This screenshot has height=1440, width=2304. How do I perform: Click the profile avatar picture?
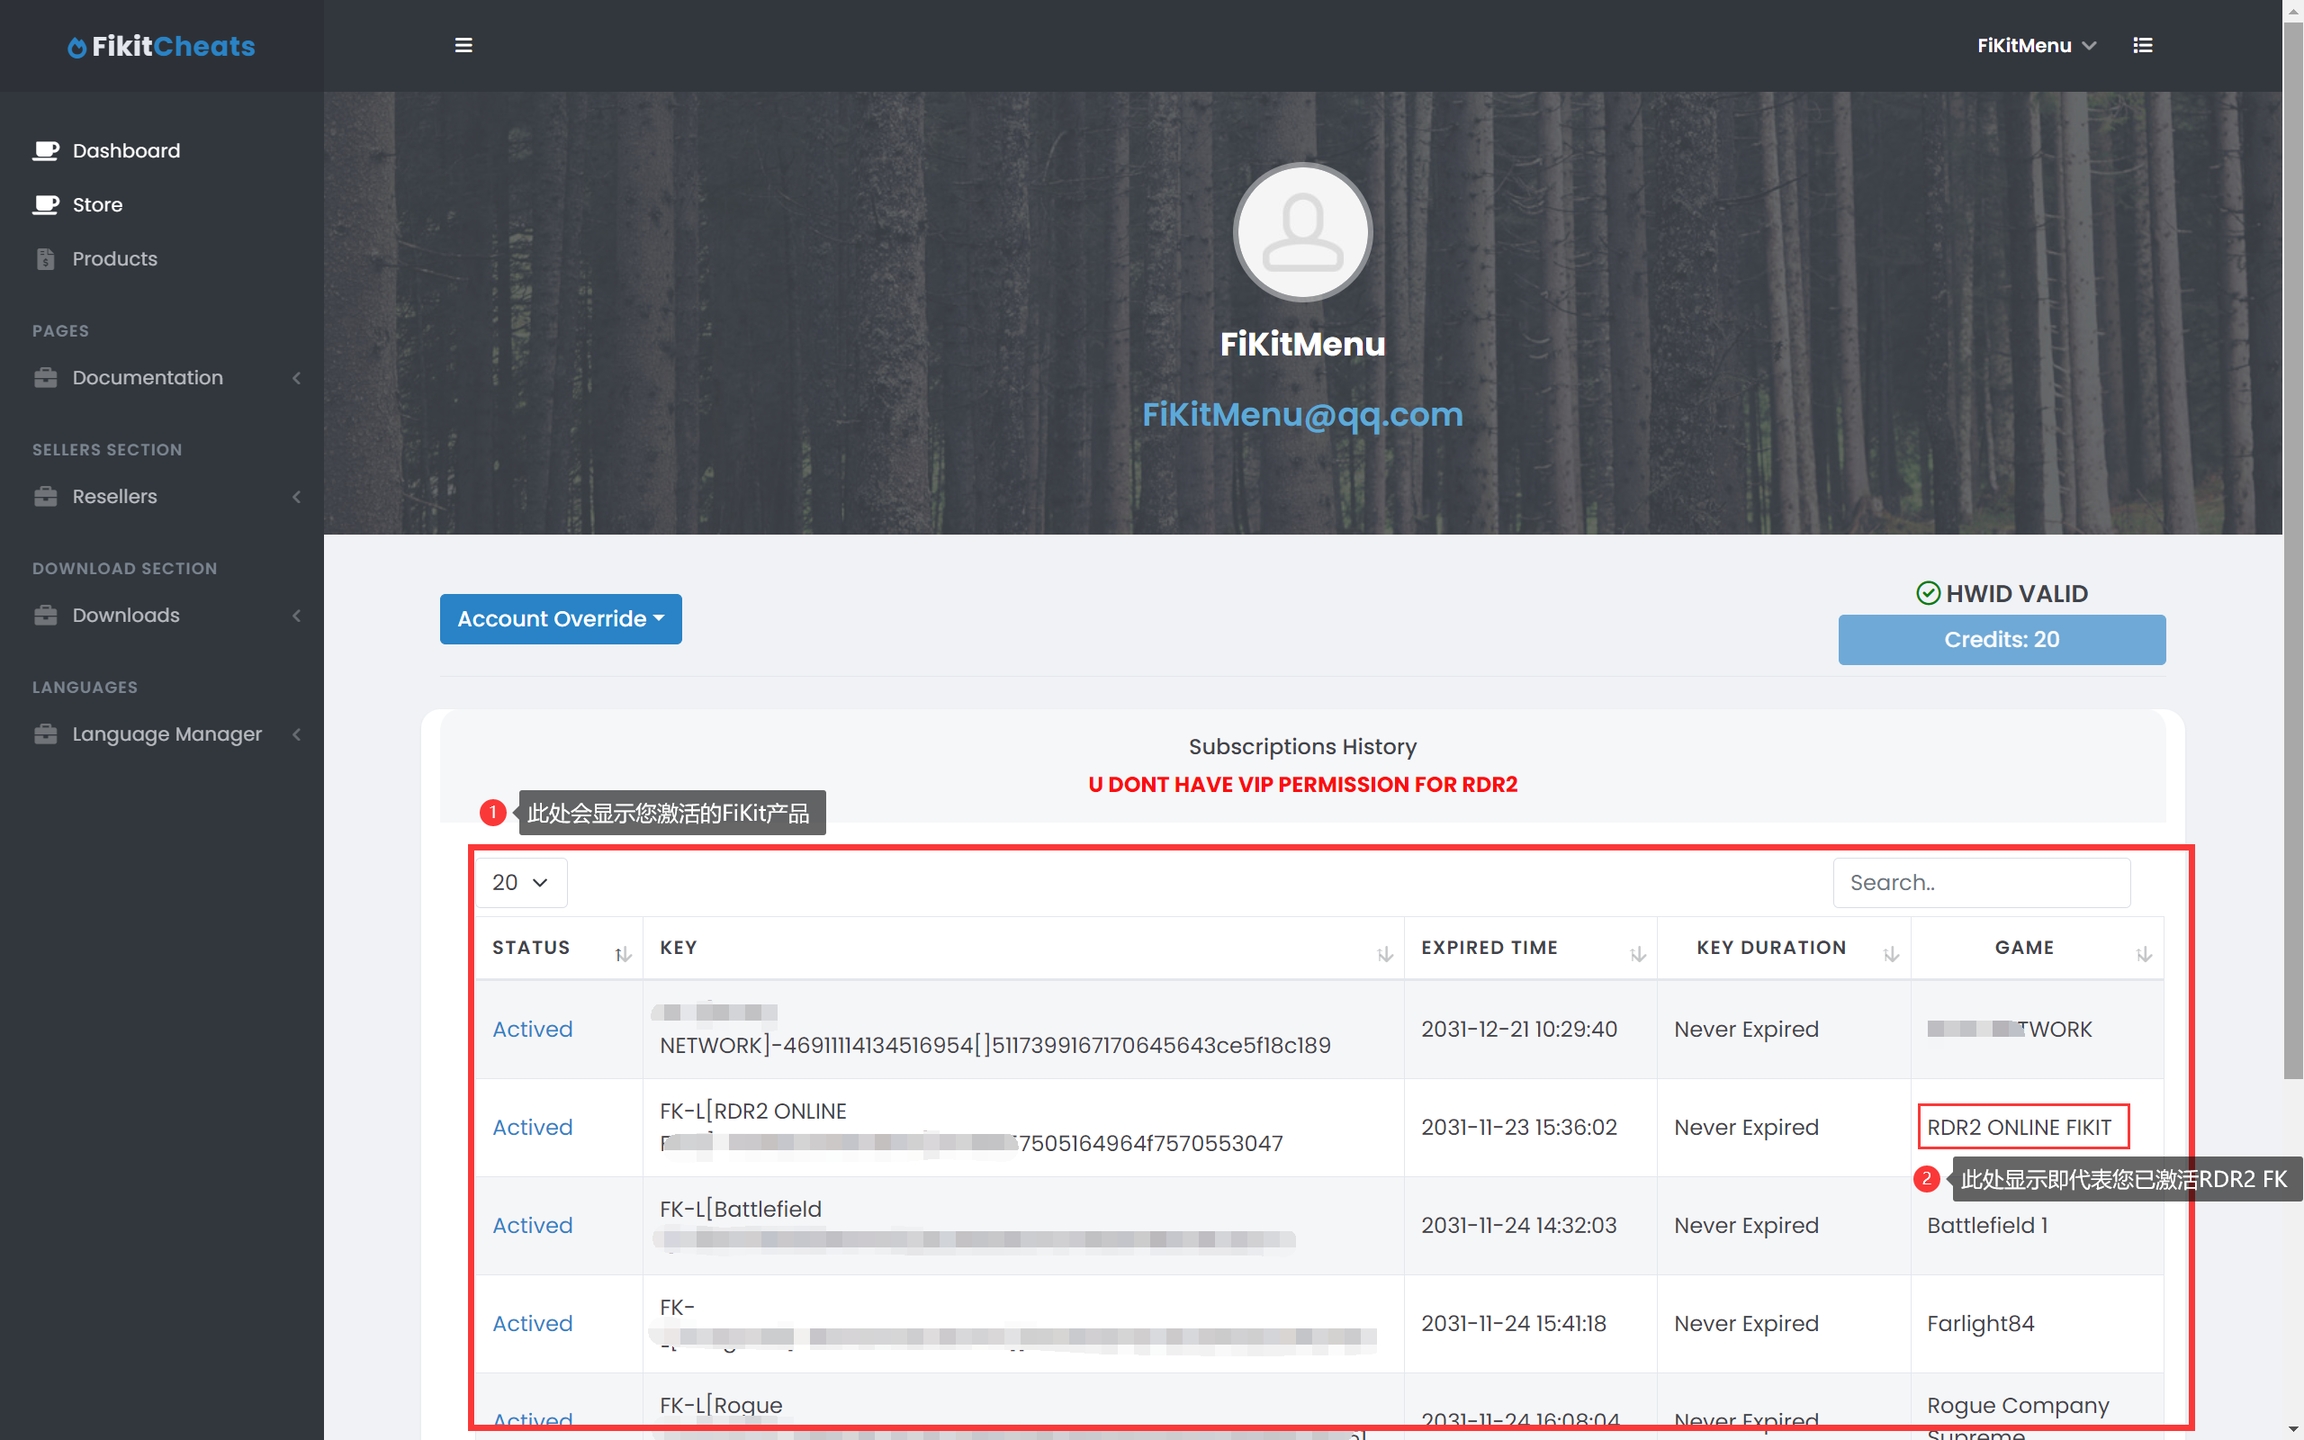click(1302, 232)
